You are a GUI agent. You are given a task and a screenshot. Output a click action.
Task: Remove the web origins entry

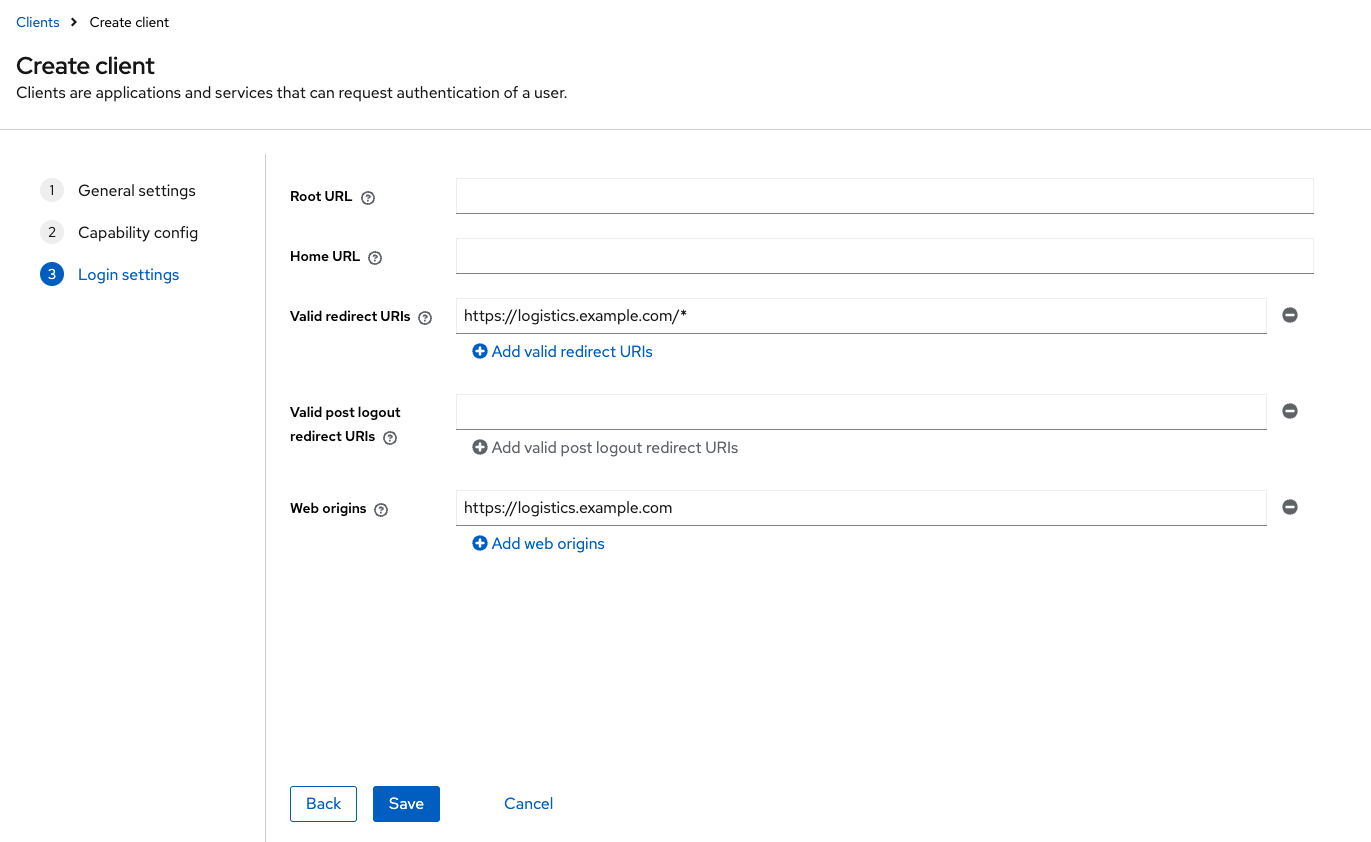coord(1289,507)
